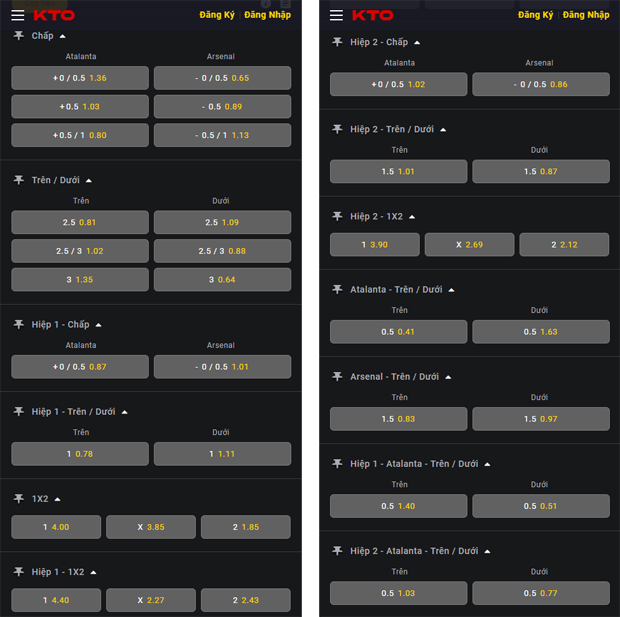Screen dimensions: 620x617
Task: Toggle pin on Hiệp 1 - Trên / Dưới
Action: pos(19,411)
